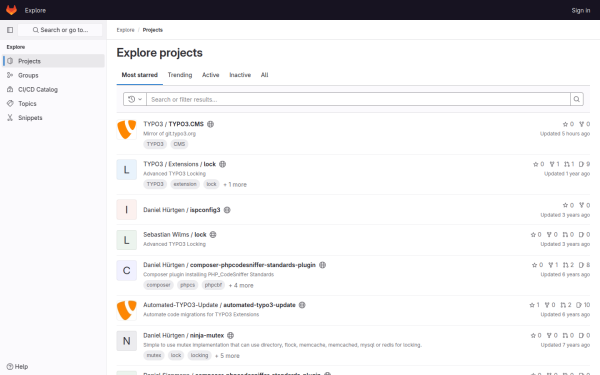Click public globe icon beside ninja-mutex
The width and height of the screenshot is (600, 375).
click(x=230, y=335)
